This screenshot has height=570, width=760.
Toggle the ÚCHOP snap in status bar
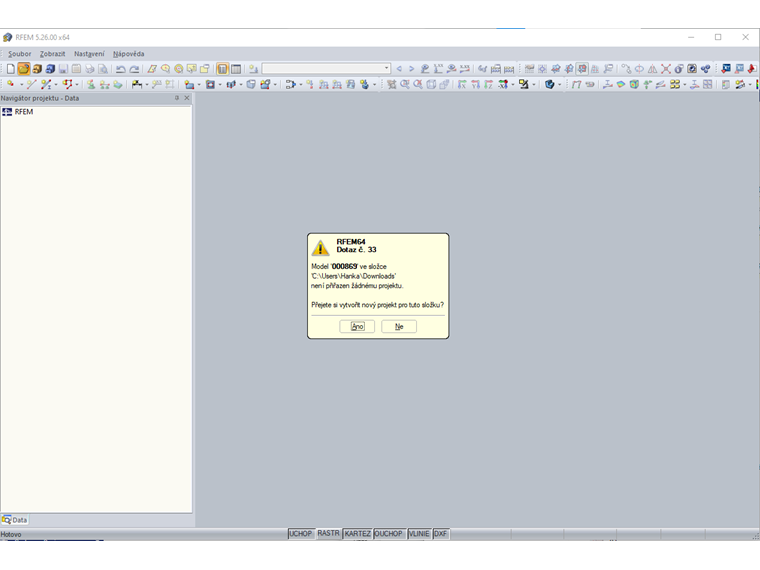(x=301, y=534)
